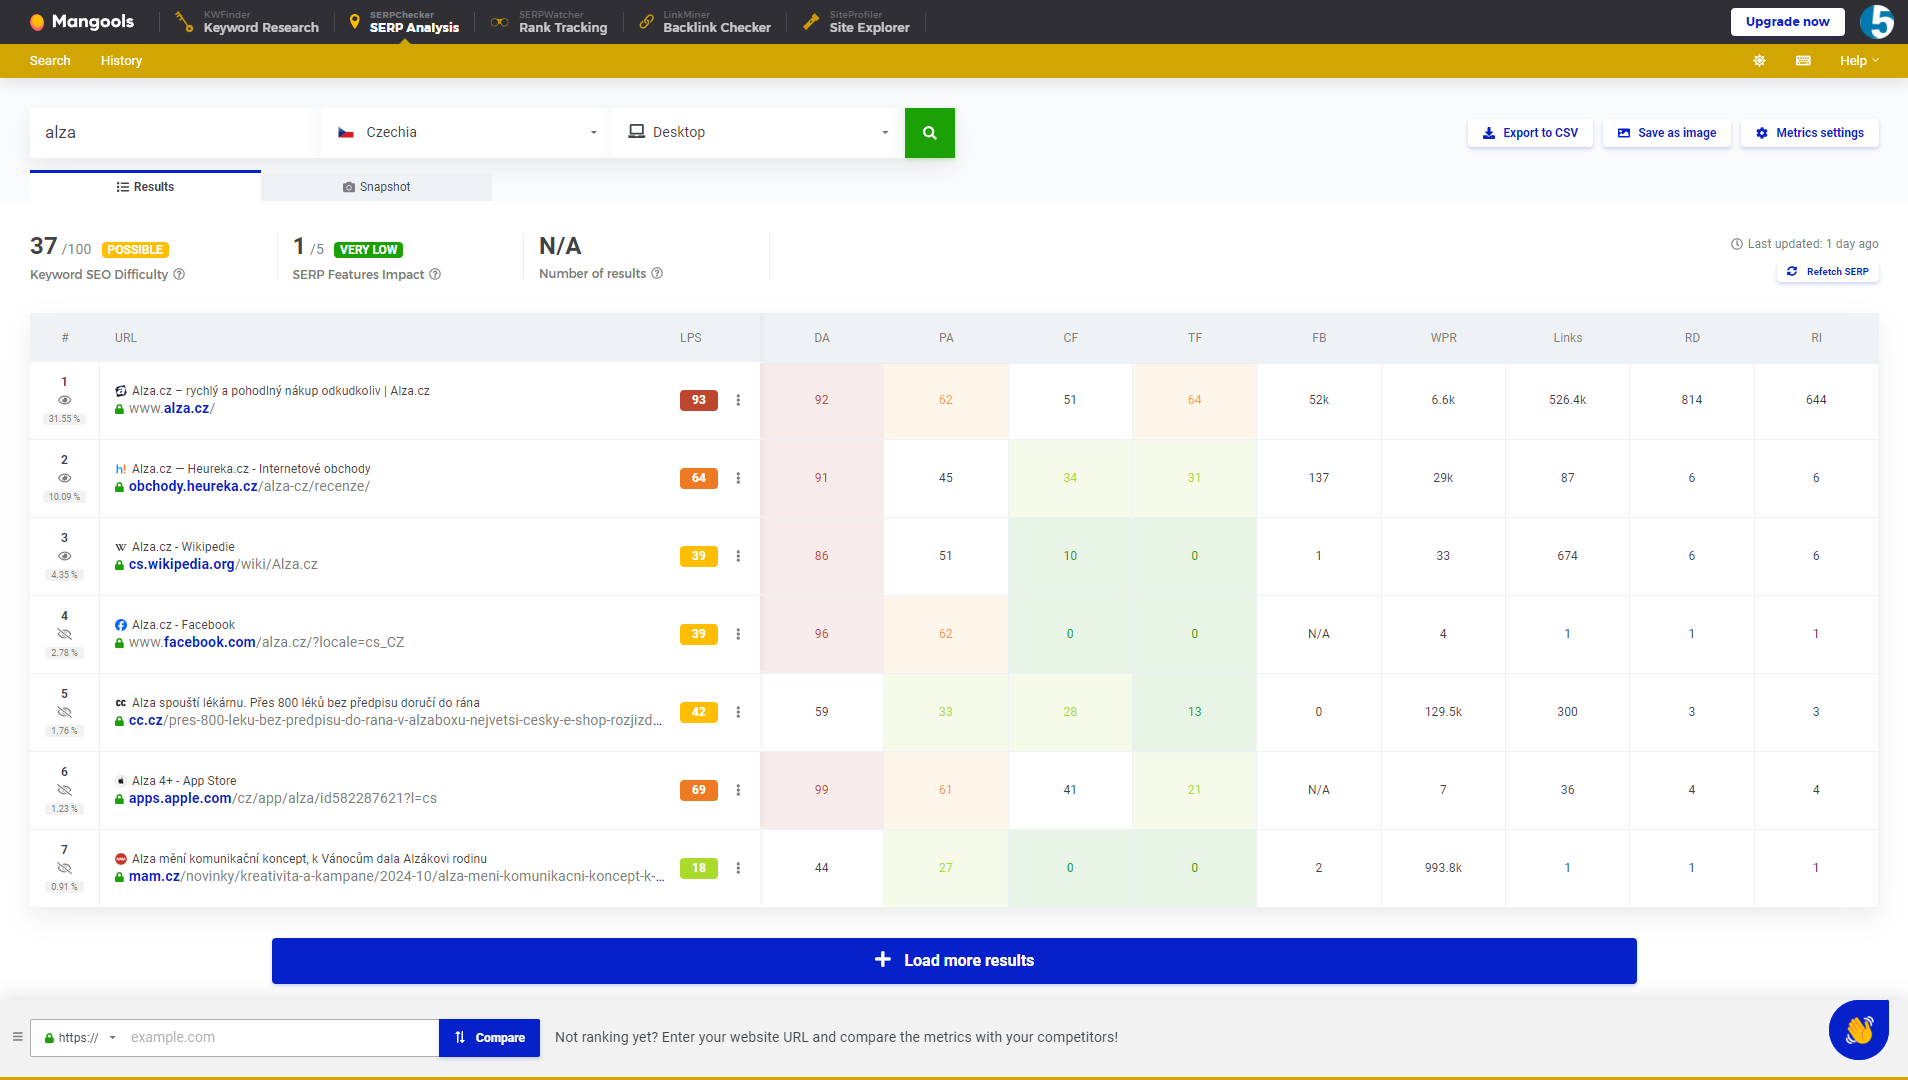Viewport: 1908px width, 1080px height.
Task: Toggle the dark mode sun icon
Action: [1759, 61]
